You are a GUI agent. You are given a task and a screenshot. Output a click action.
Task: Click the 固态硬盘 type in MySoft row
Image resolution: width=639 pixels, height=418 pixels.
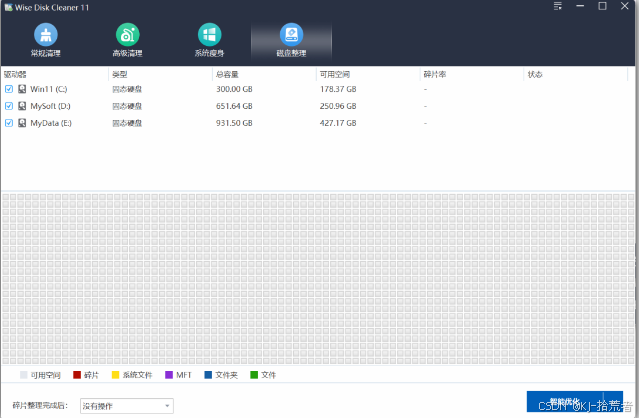127,106
